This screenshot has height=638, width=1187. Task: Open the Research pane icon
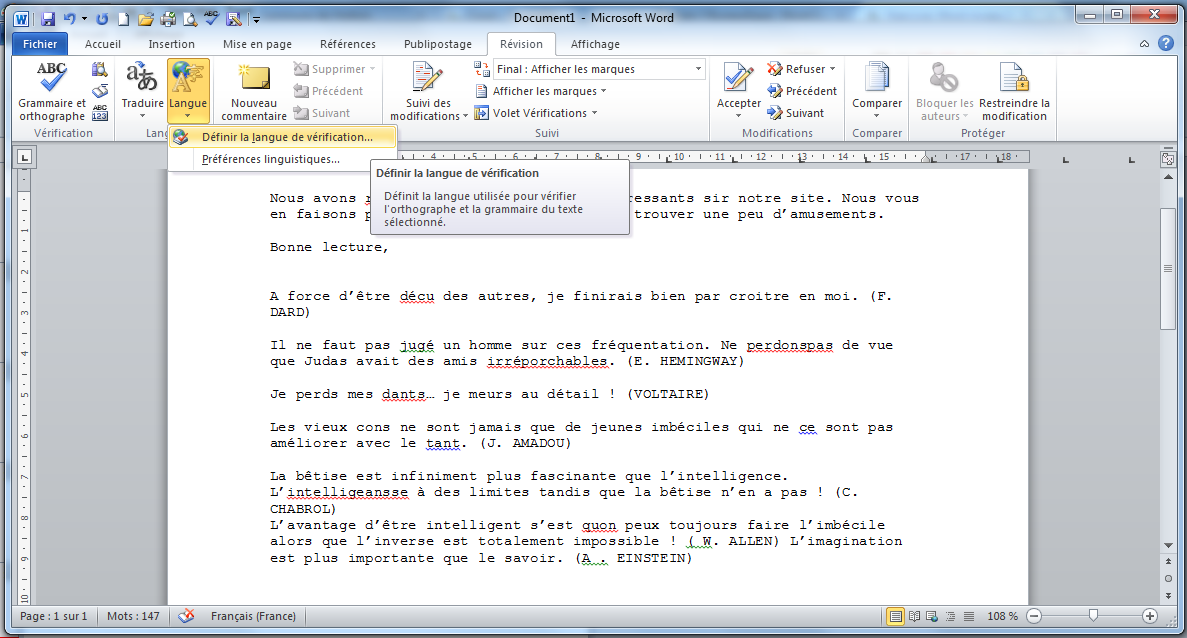click(99, 70)
